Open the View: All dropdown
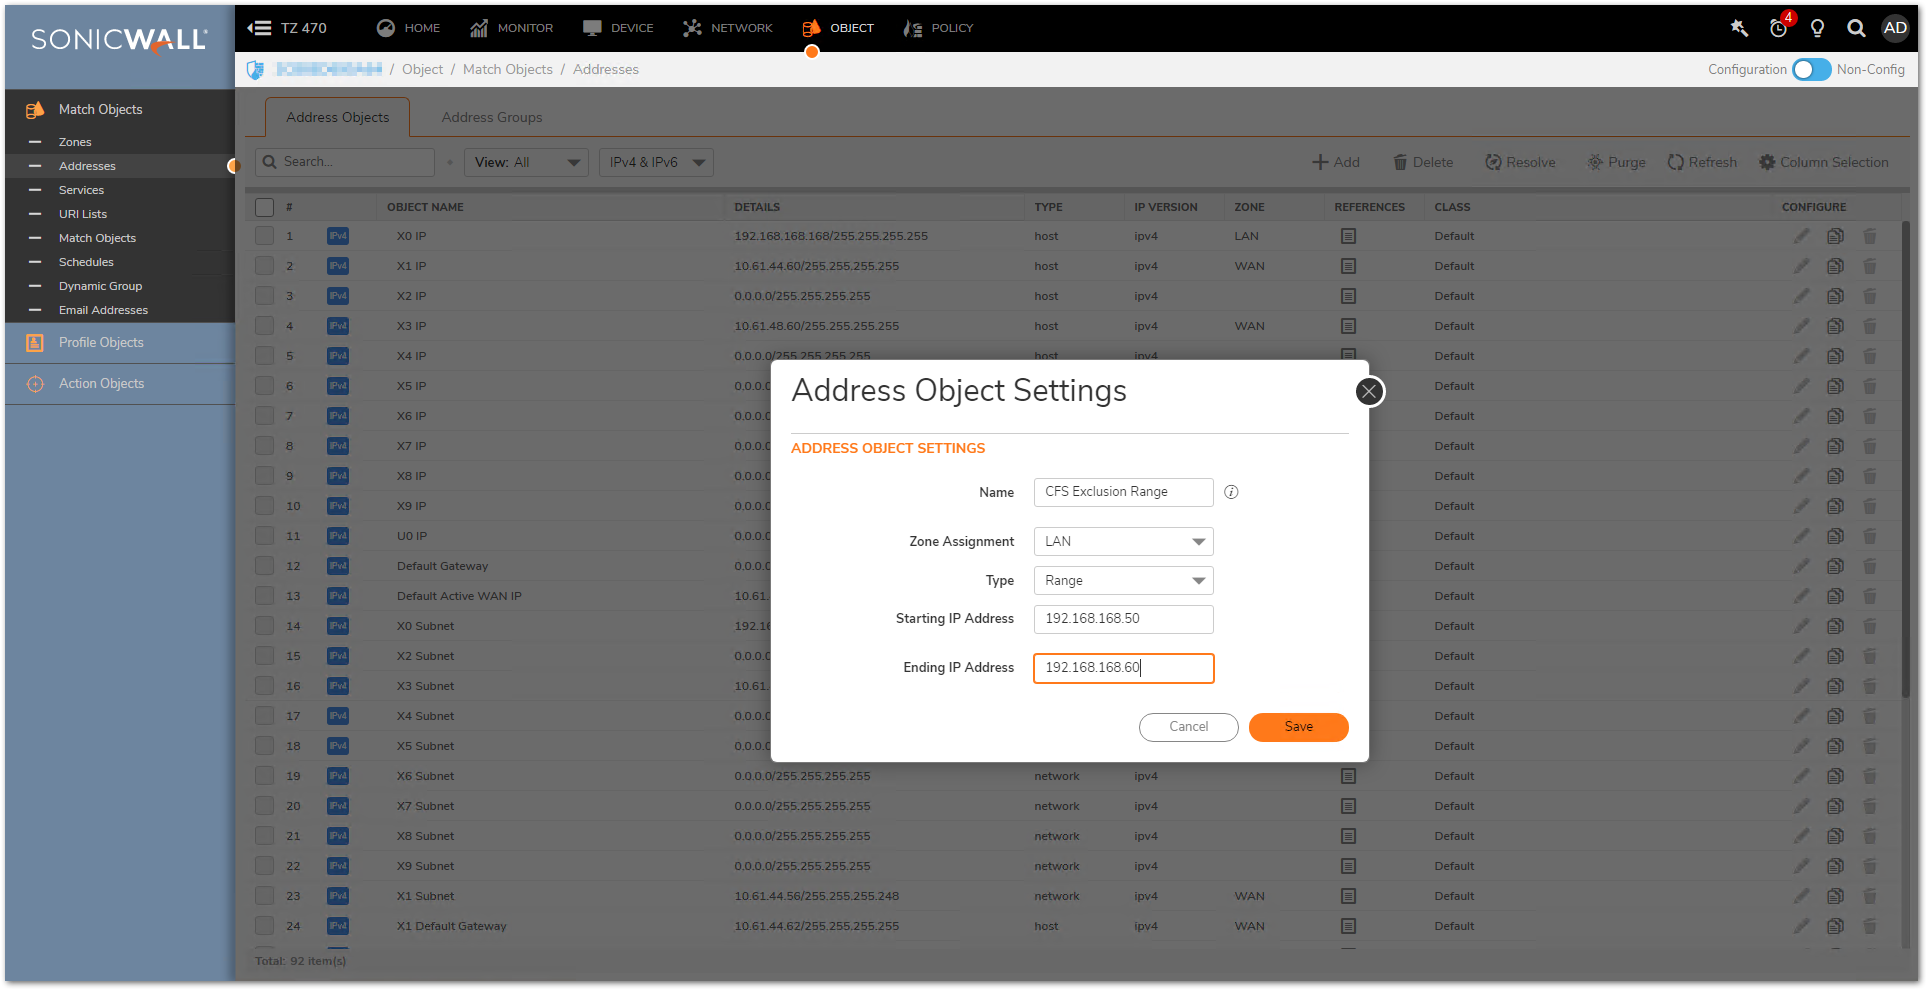Screen dimensions: 1927x990 (x=526, y=162)
